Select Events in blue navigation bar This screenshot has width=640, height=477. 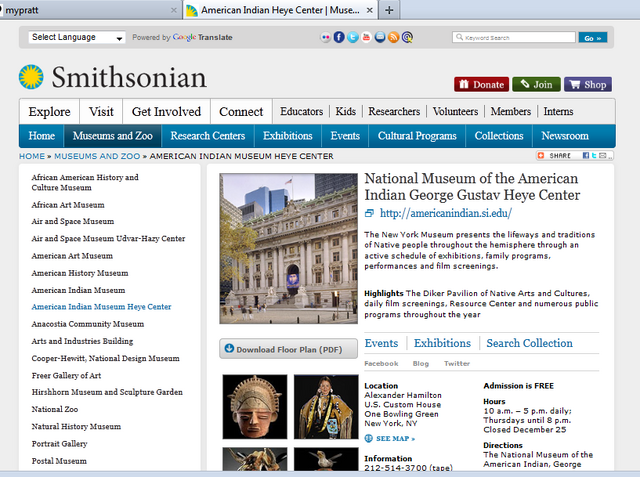click(345, 136)
